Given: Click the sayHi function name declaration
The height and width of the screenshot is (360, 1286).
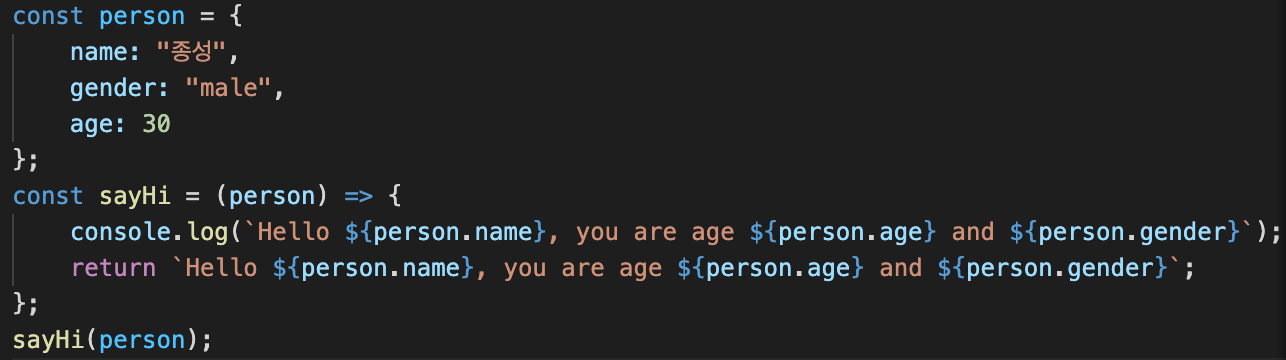Looking at the screenshot, I should coord(128,195).
